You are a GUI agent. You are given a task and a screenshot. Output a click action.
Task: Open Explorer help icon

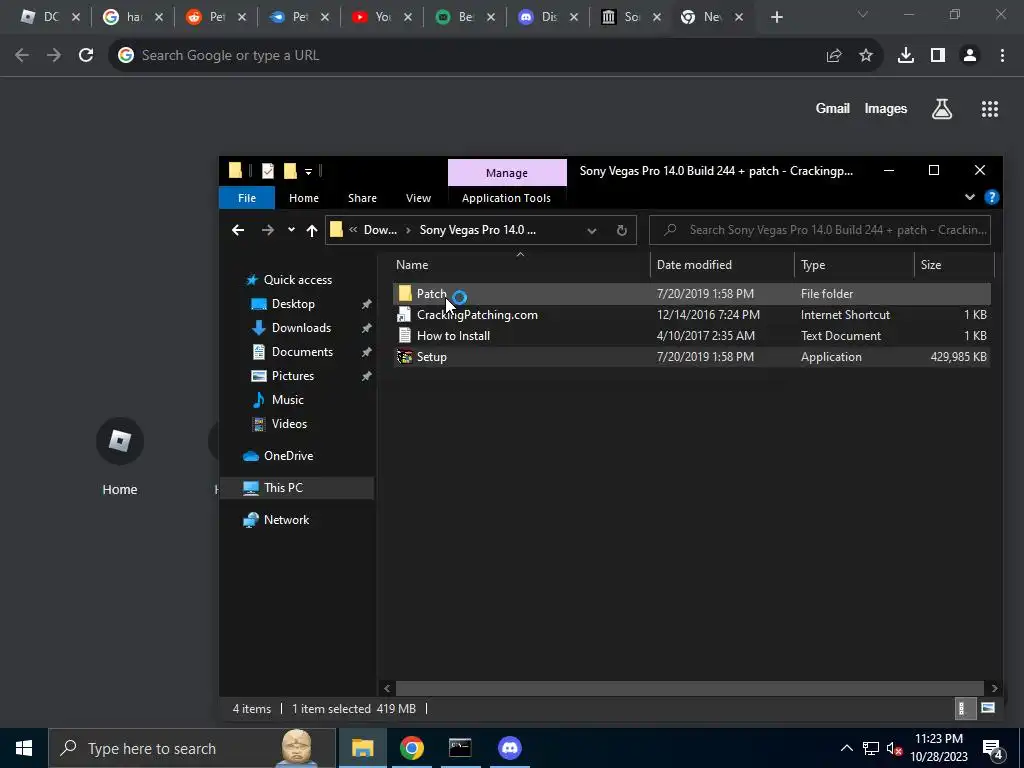tap(991, 197)
